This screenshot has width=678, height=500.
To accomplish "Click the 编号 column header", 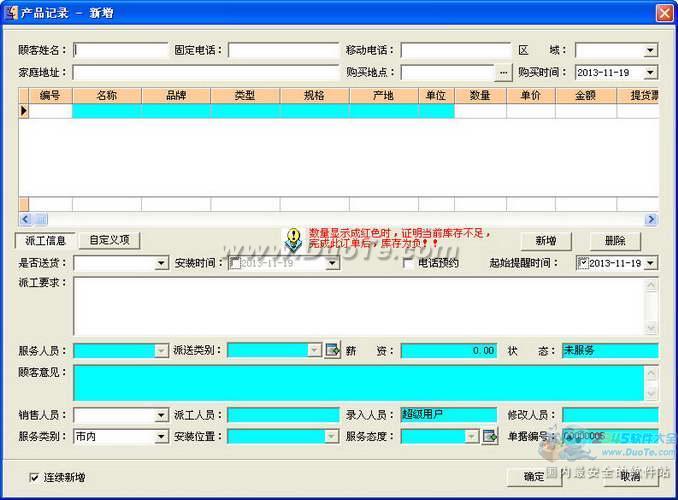I will pos(50,96).
